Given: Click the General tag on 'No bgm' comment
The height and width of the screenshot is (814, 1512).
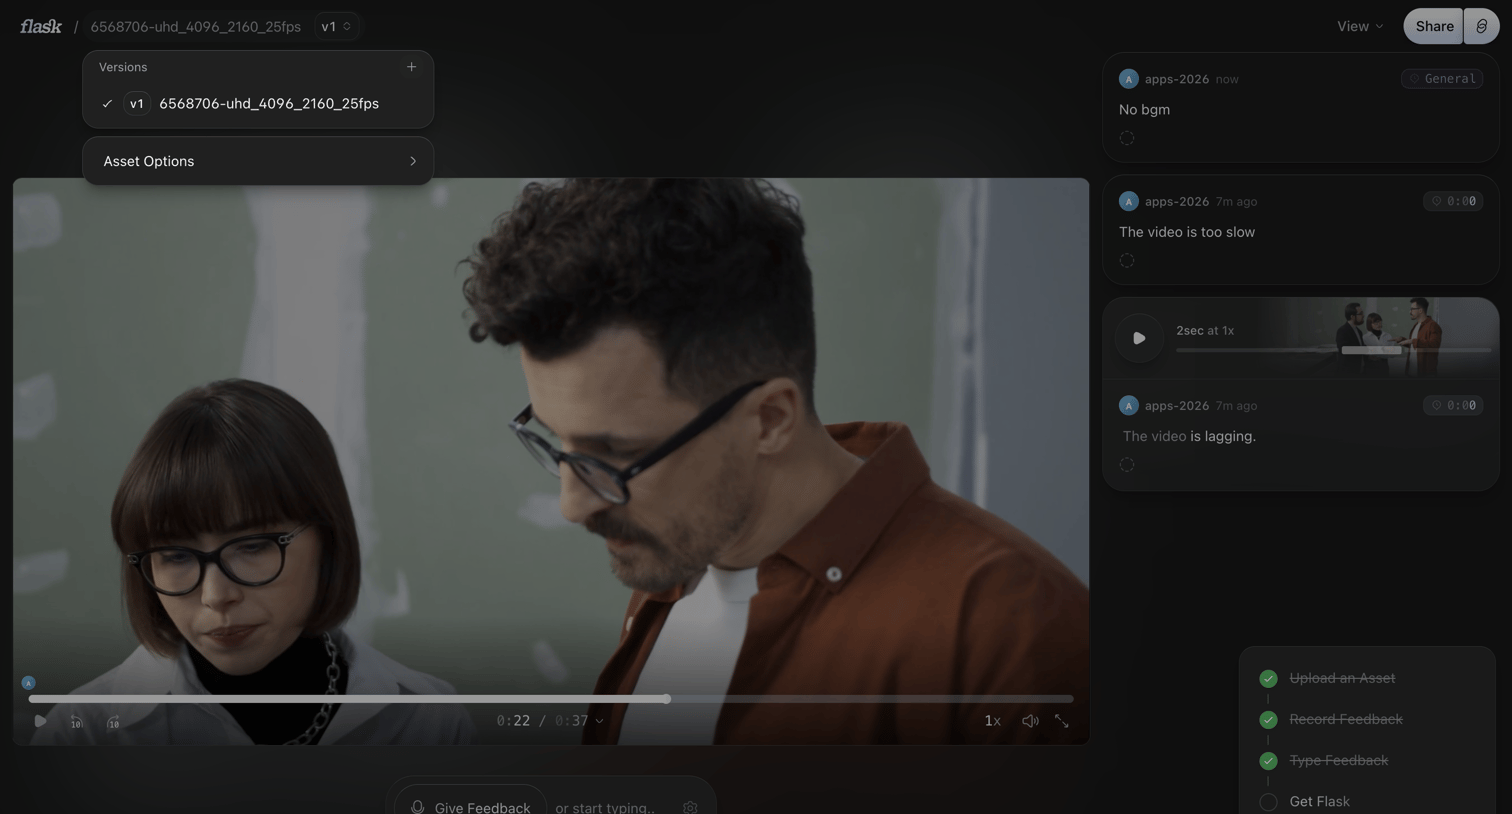Looking at the screenshot, I should tap(1442, 79).
